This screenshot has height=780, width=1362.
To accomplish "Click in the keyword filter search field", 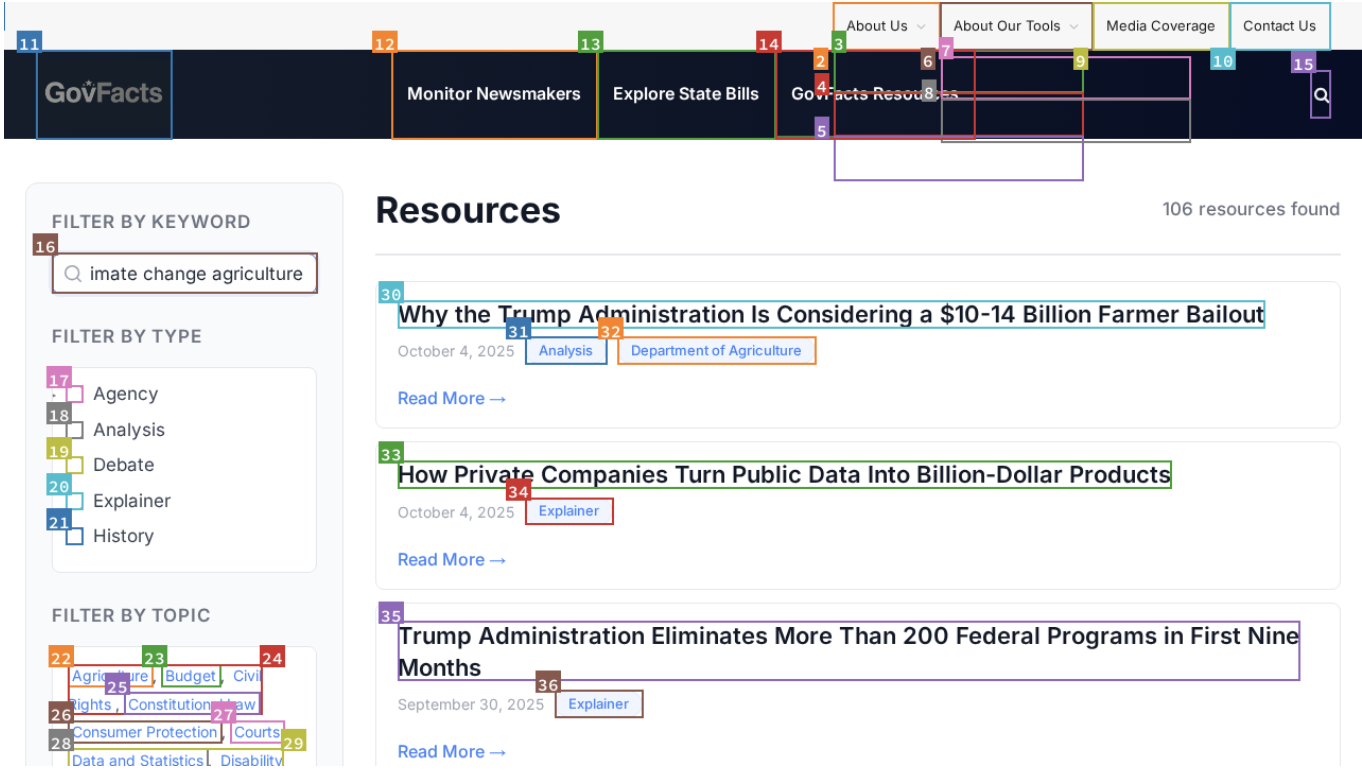I will click(x=195, y=274).
